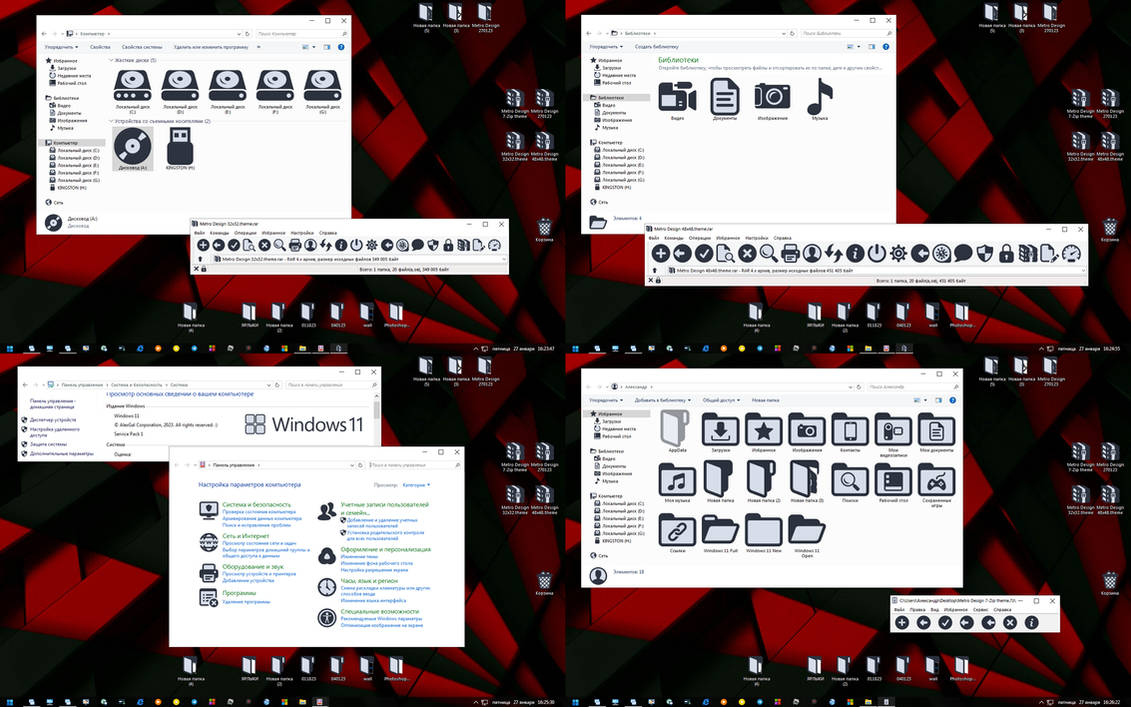Click the Add plus icon in 7-Zip window
The width and height of the screenshot is (1131, 707).
click(902, 623)
